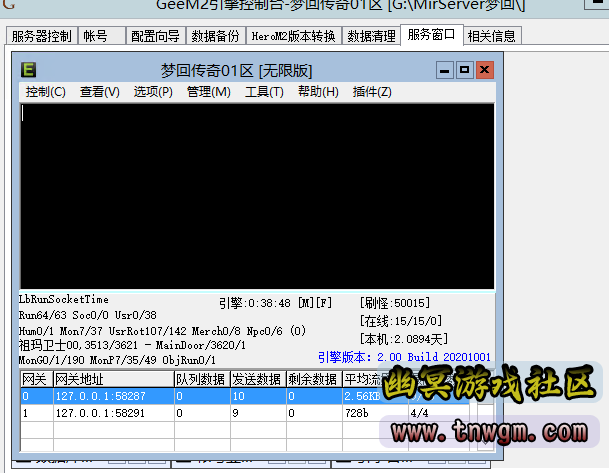Click the [在线:15/15/0] status text
Viewport: 609px width, 473px height.
[401, 321]
